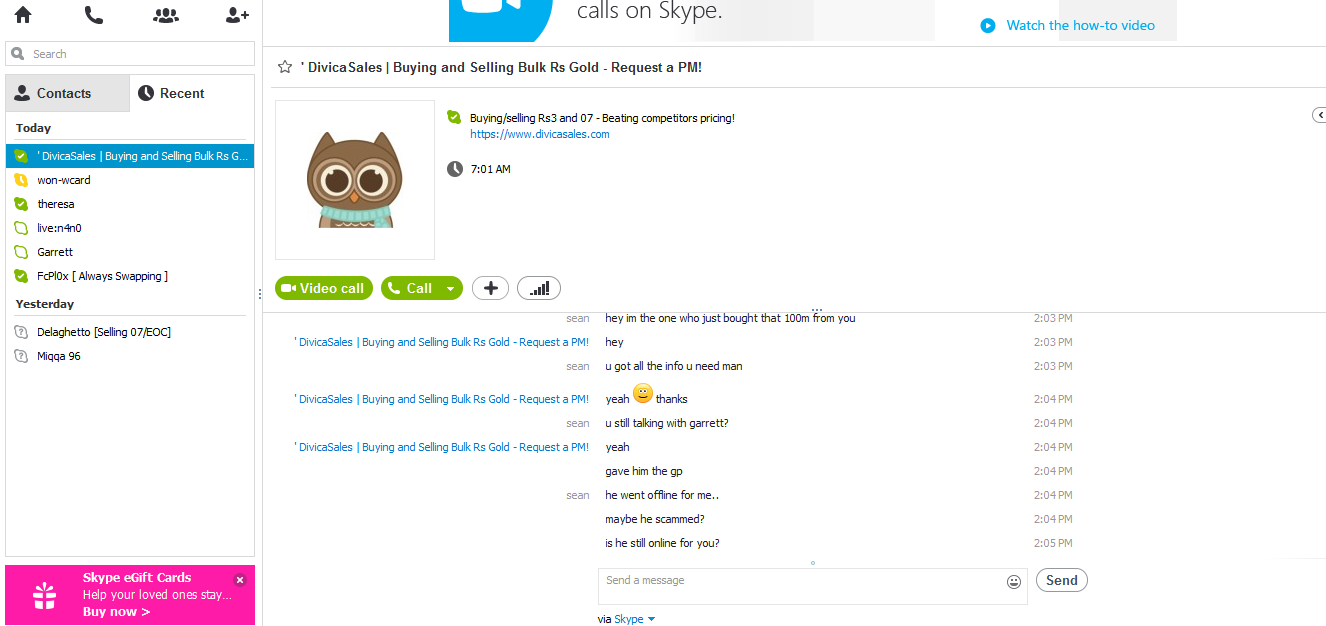Open the call phones dial pad icon
Viewport: 1326px width, 626px height.
point(94,15)
